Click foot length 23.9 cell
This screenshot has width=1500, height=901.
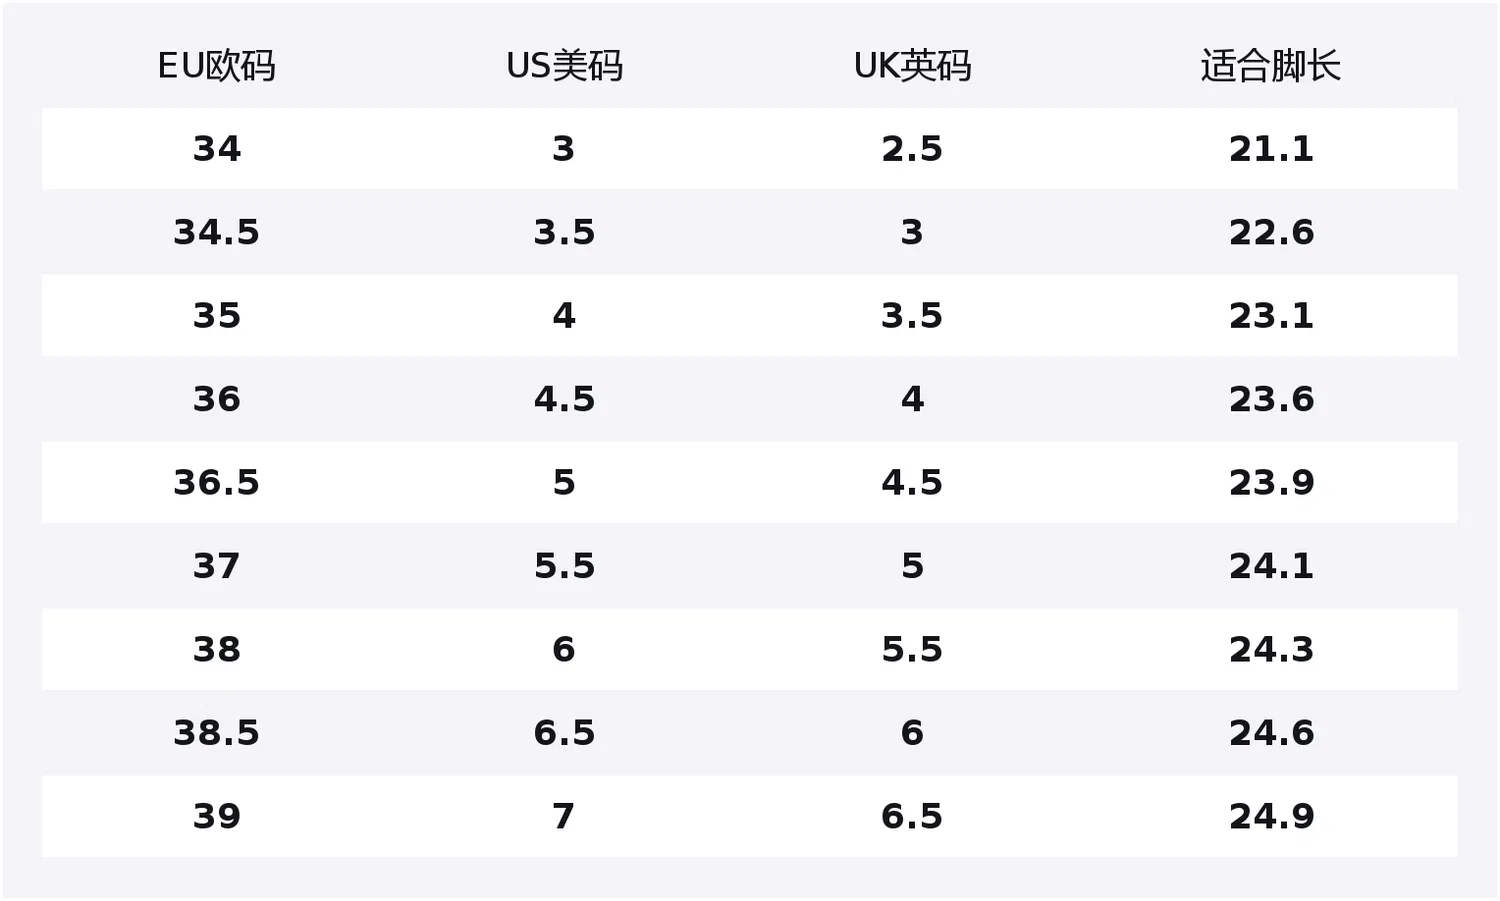click(x=1271, y=482)
